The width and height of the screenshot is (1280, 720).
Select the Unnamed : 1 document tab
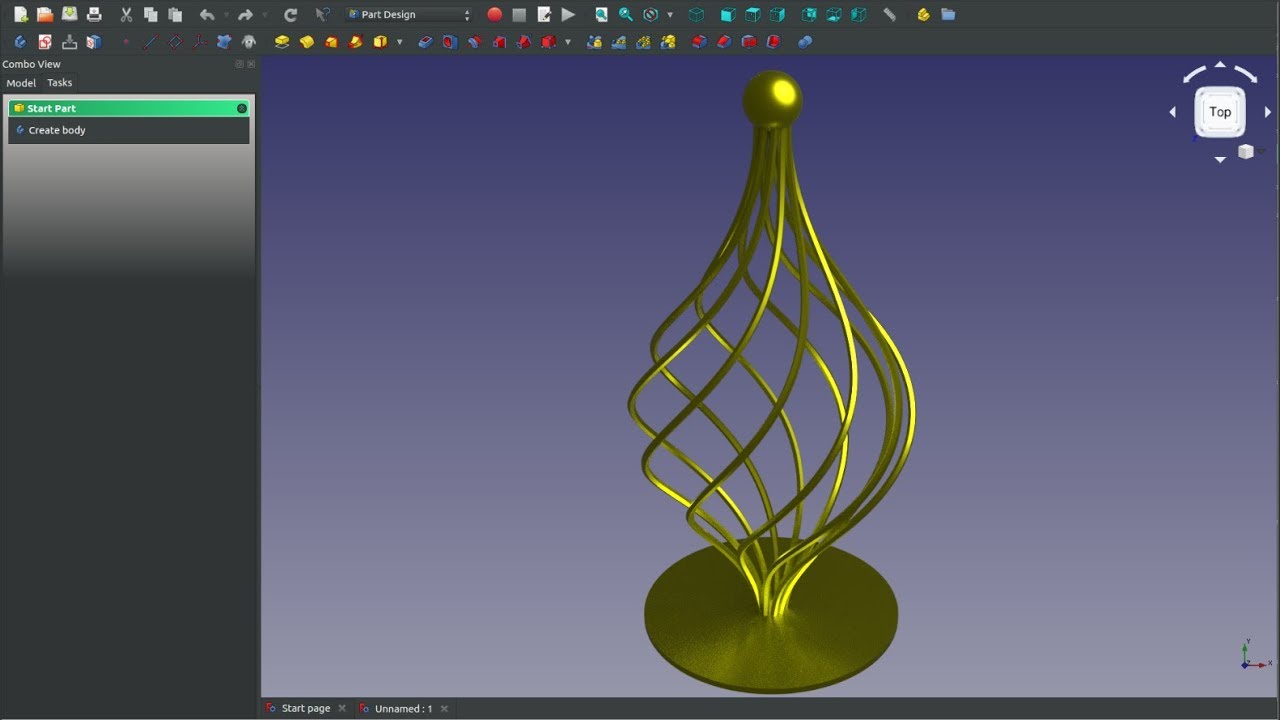click(403, 708)
